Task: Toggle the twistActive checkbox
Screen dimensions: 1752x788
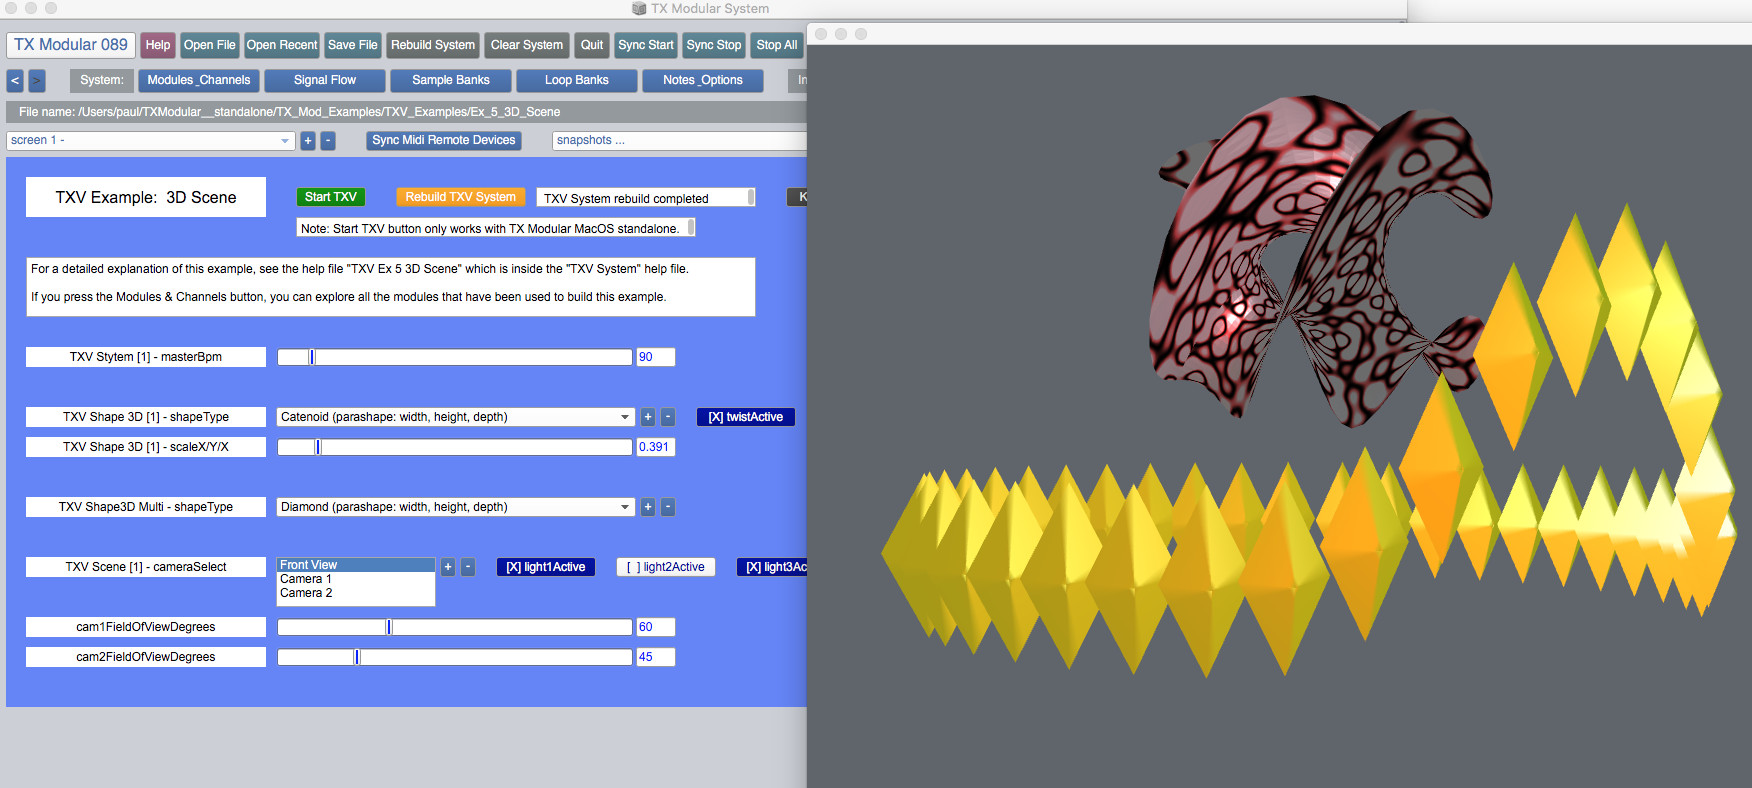Action: pyautogui.click(x=745, y=417)
